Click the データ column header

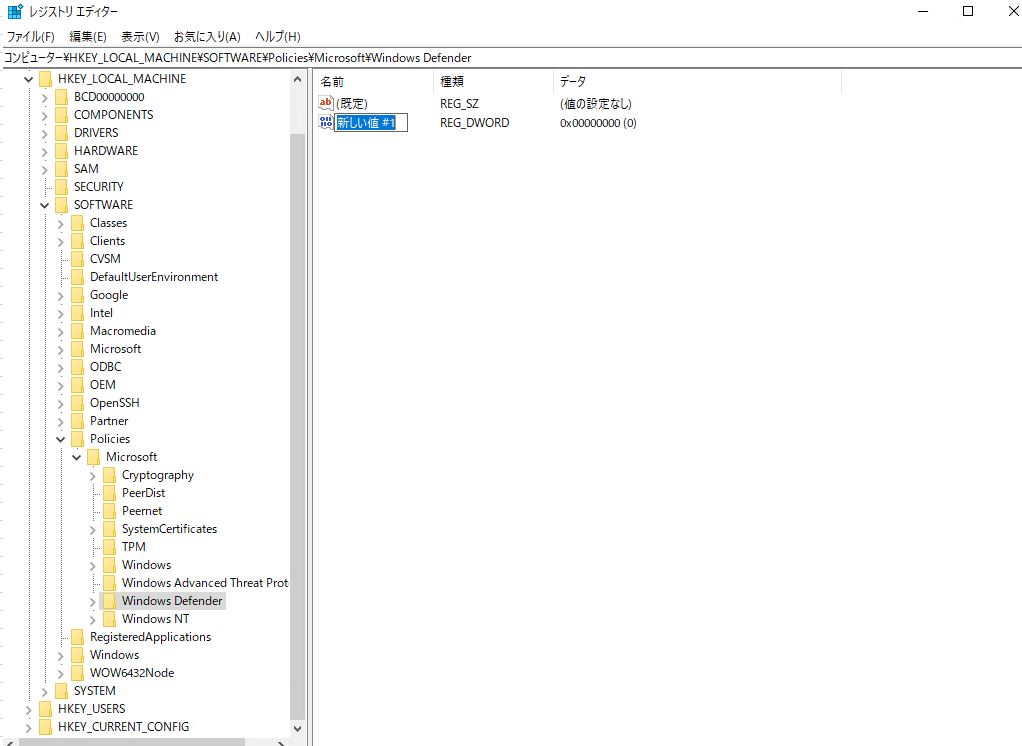tap(697, 81)
